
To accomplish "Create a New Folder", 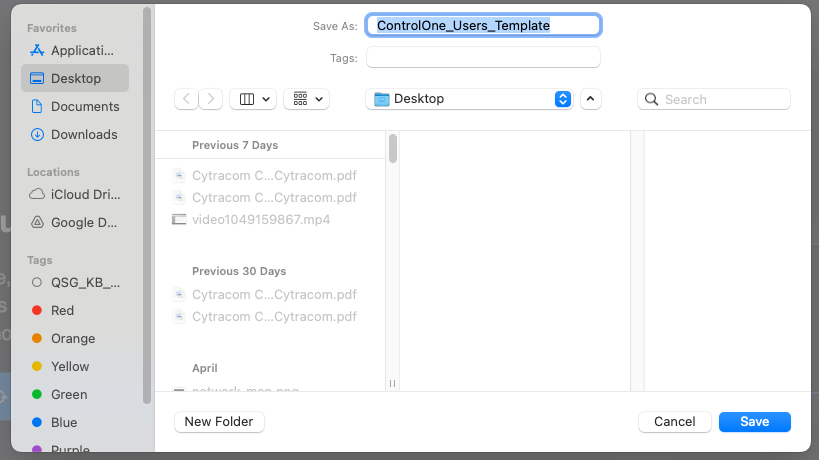I will [x=219, y=422].
